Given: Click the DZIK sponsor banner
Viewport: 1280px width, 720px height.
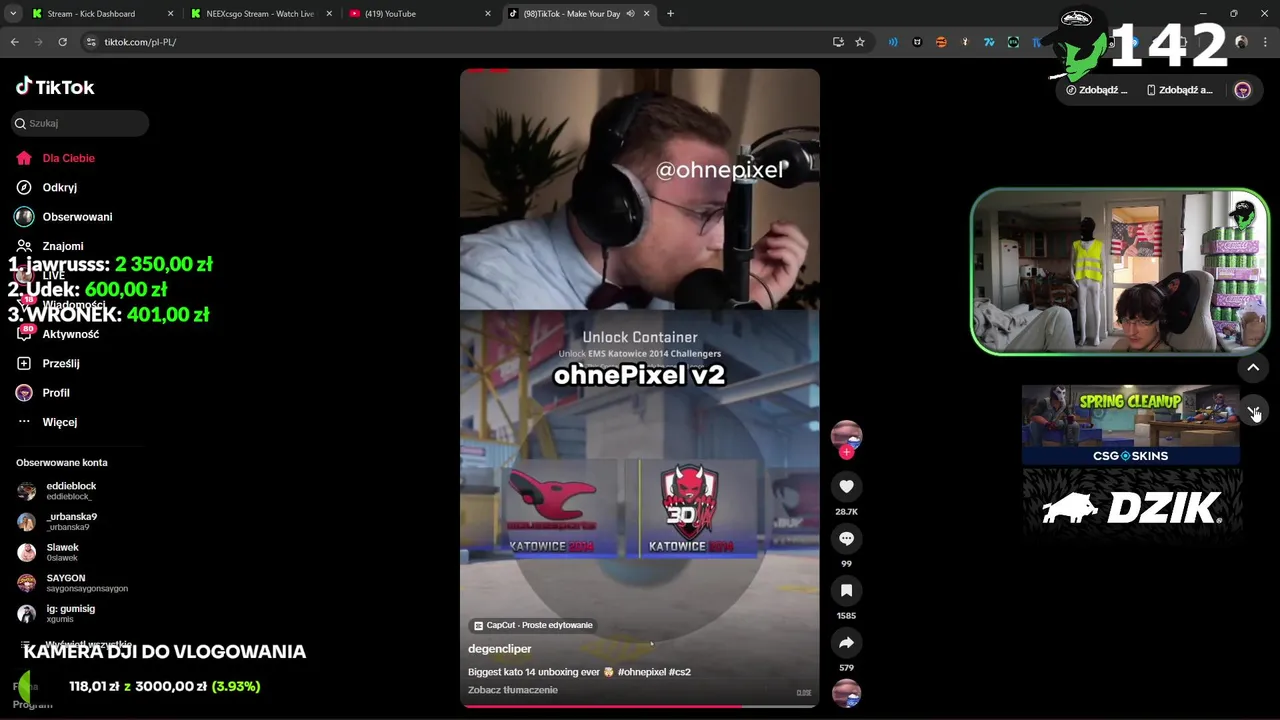Looking at the screenshot, I should 1131,508.
